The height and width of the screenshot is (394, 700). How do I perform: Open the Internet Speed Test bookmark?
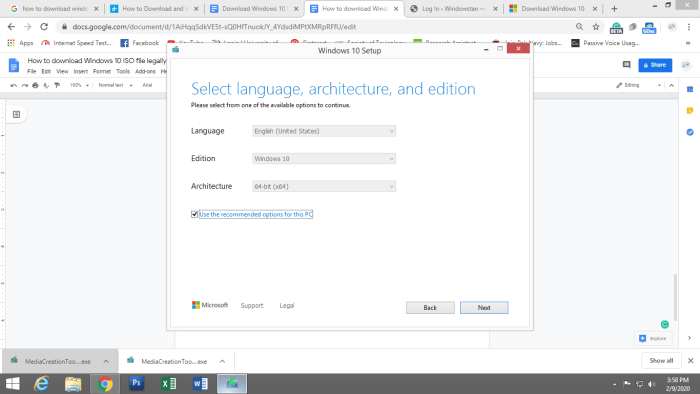76,43
